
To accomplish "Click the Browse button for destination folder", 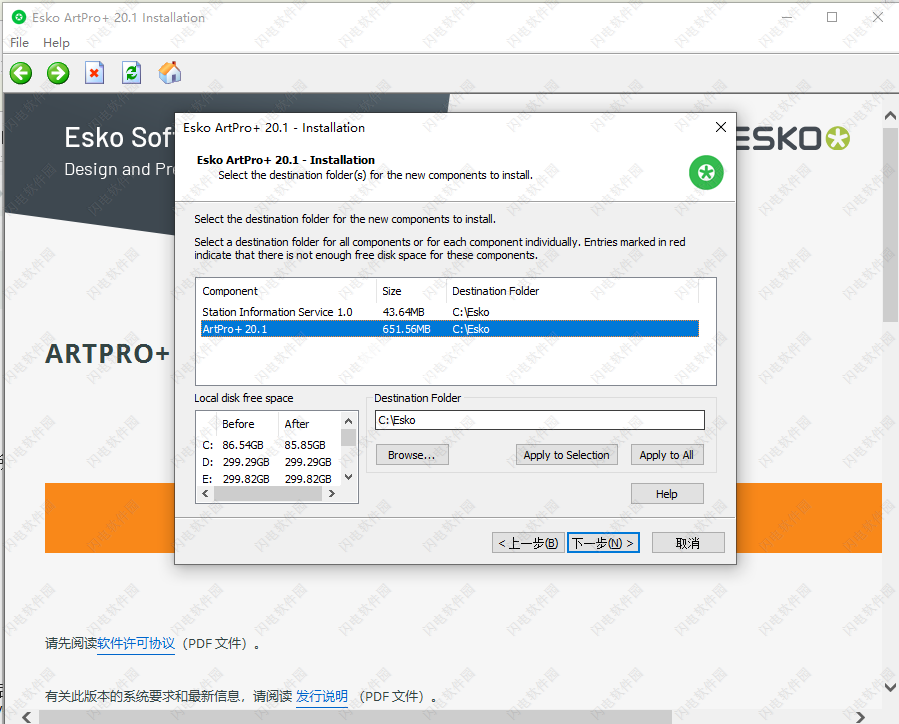I will (413, 454).
